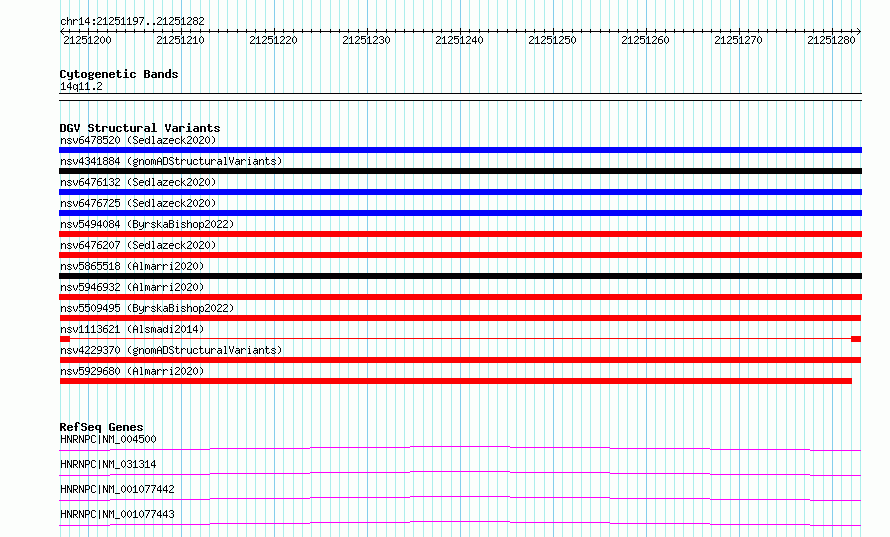The height and width of the screenshot is (537, 890).
Task: Open nsv6476725 (Sedlazeck2020) variant label
Action: [x=138, y=203]
